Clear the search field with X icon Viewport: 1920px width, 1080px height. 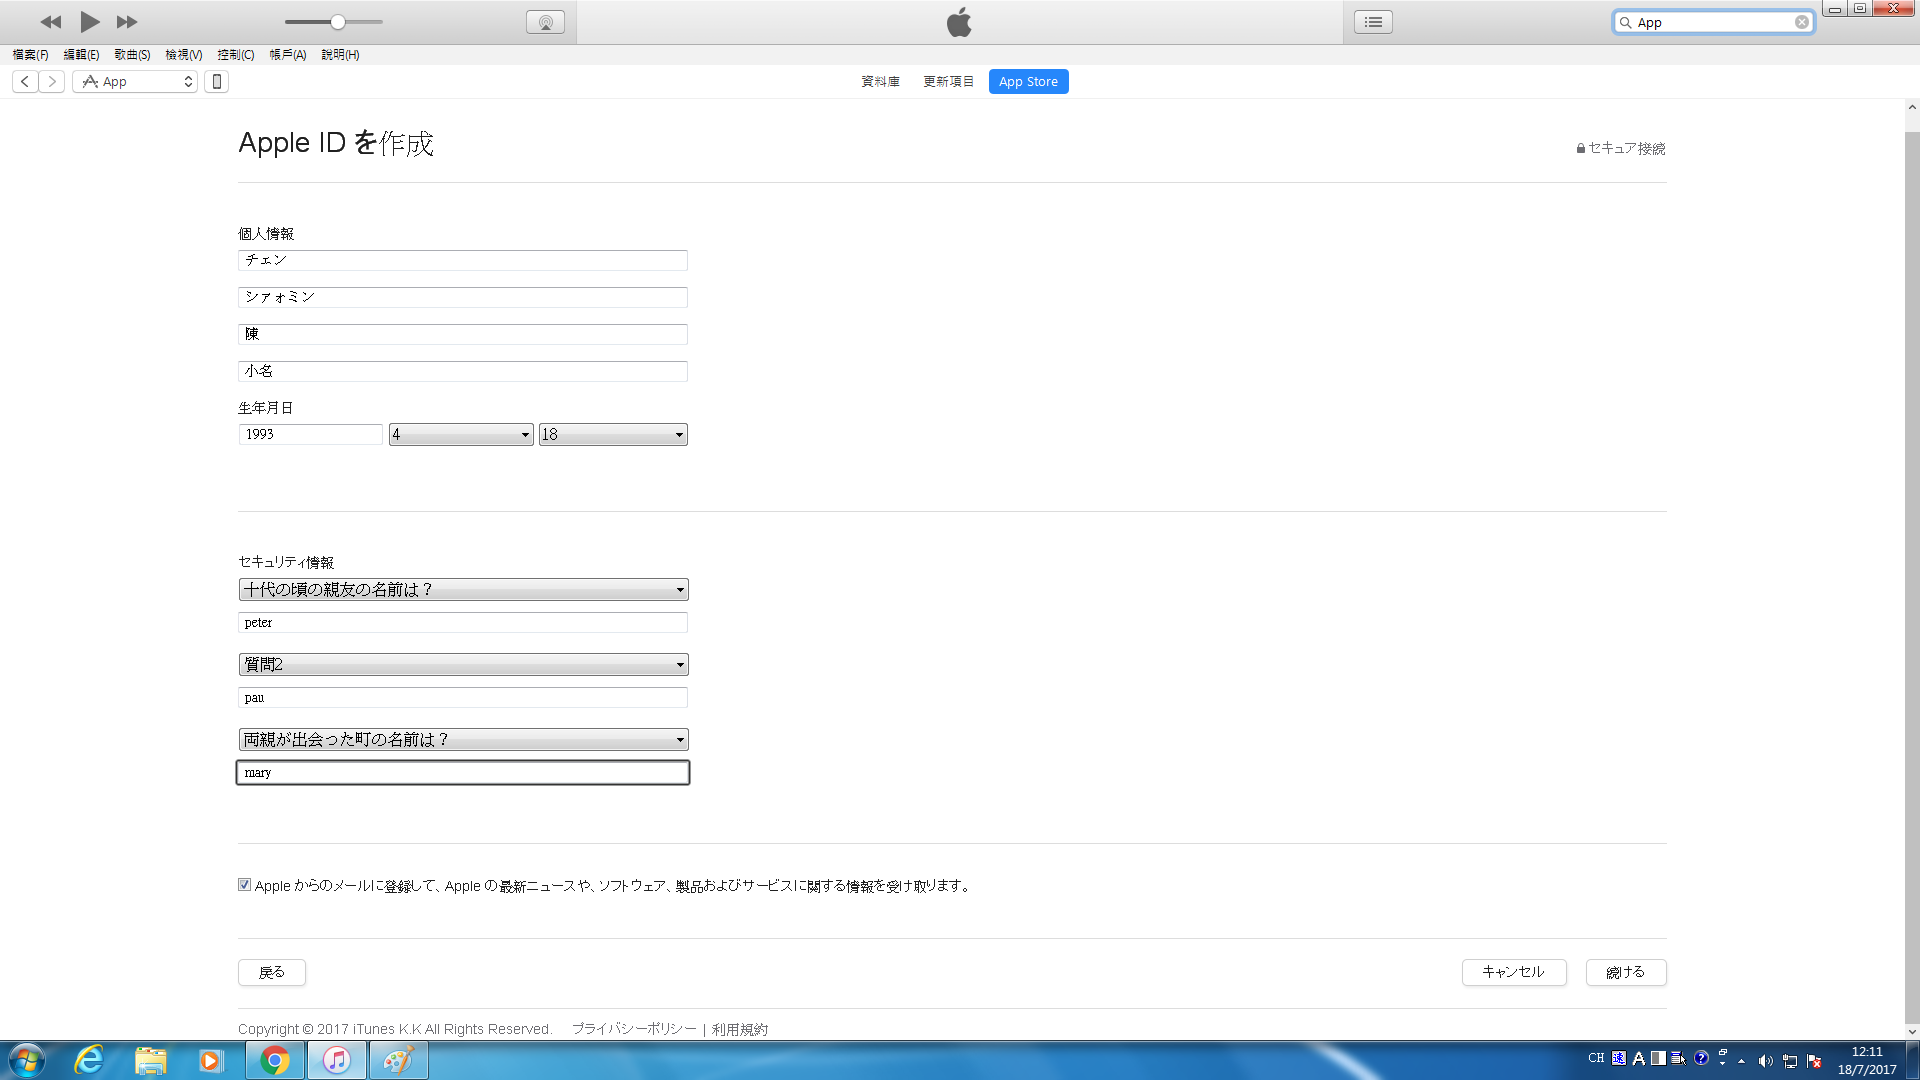[1801, 22]
